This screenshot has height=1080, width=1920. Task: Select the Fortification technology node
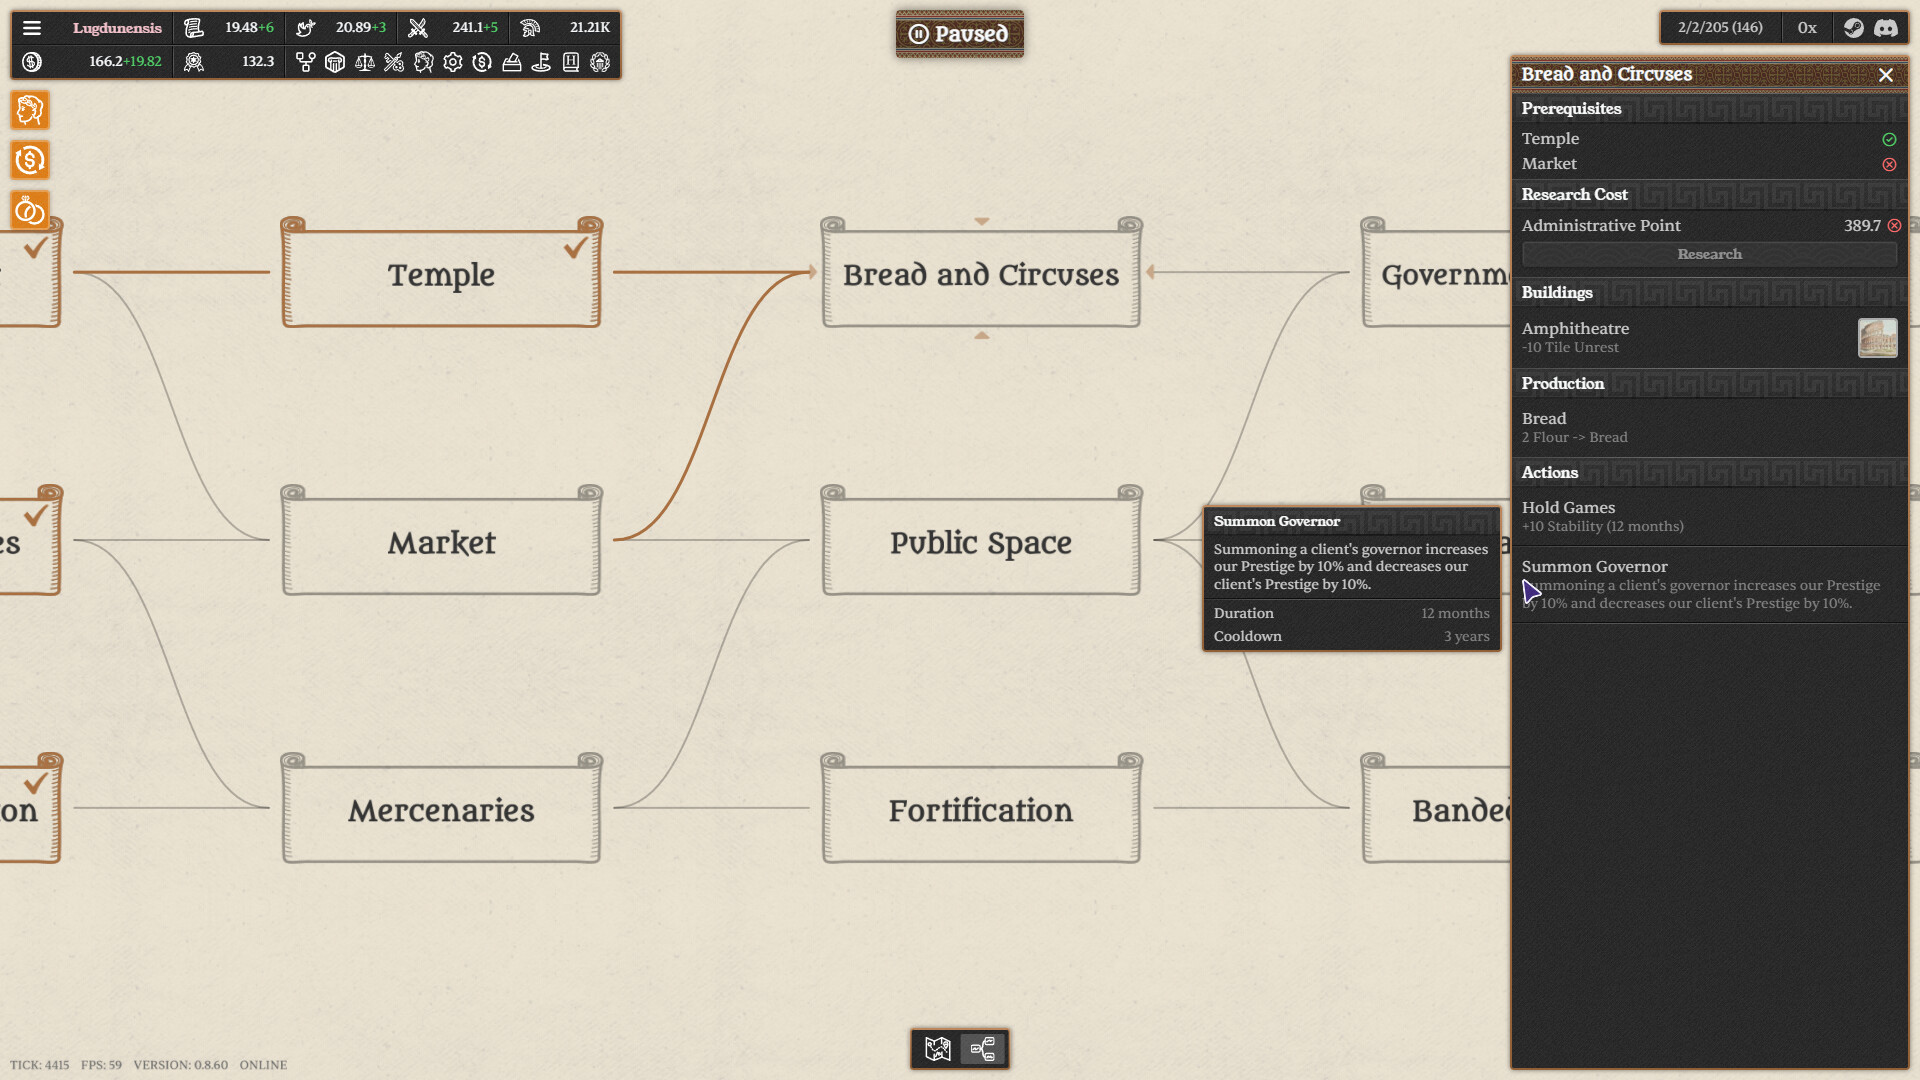tap(981, 809)
